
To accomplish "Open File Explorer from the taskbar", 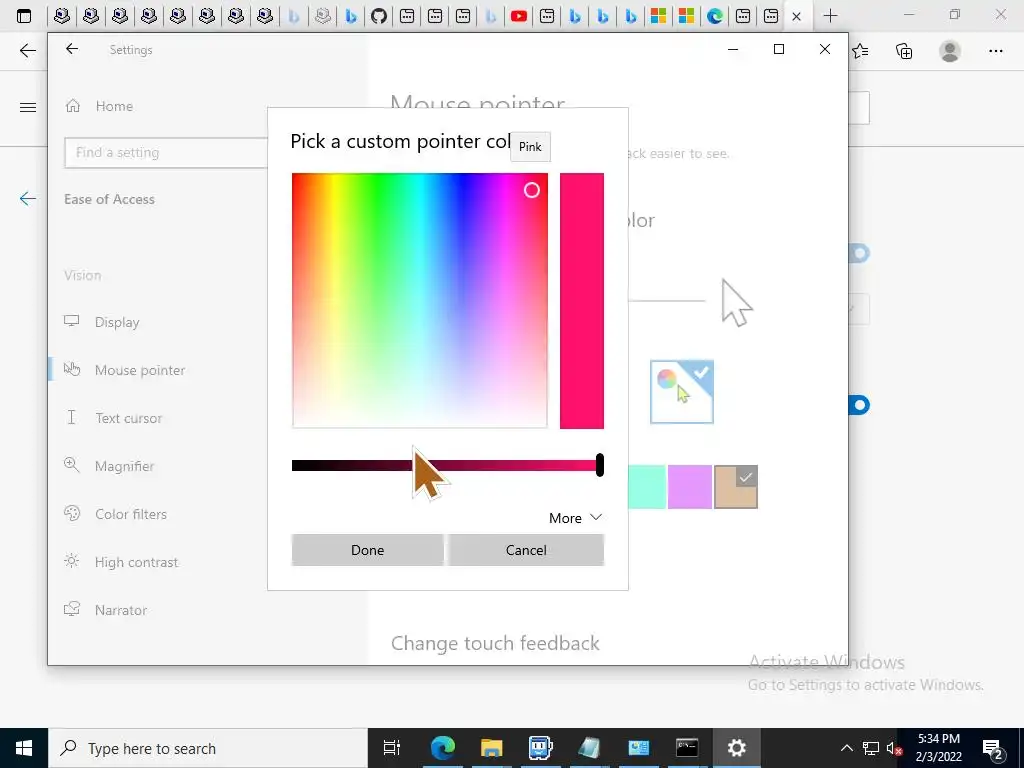I will [x=491, y=748].
